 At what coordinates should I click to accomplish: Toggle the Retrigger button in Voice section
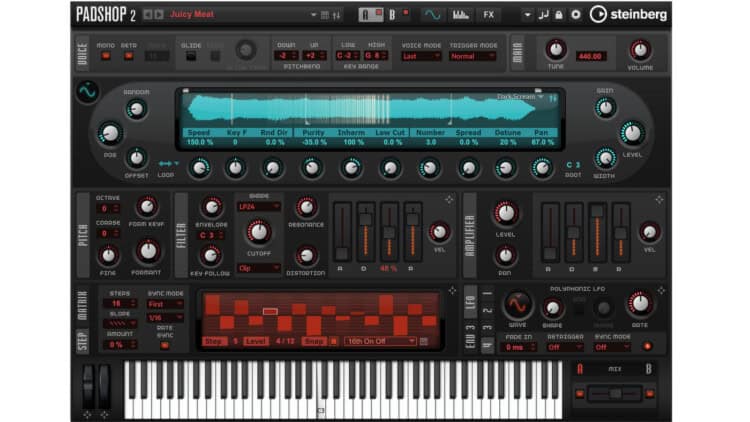[128, 56]
